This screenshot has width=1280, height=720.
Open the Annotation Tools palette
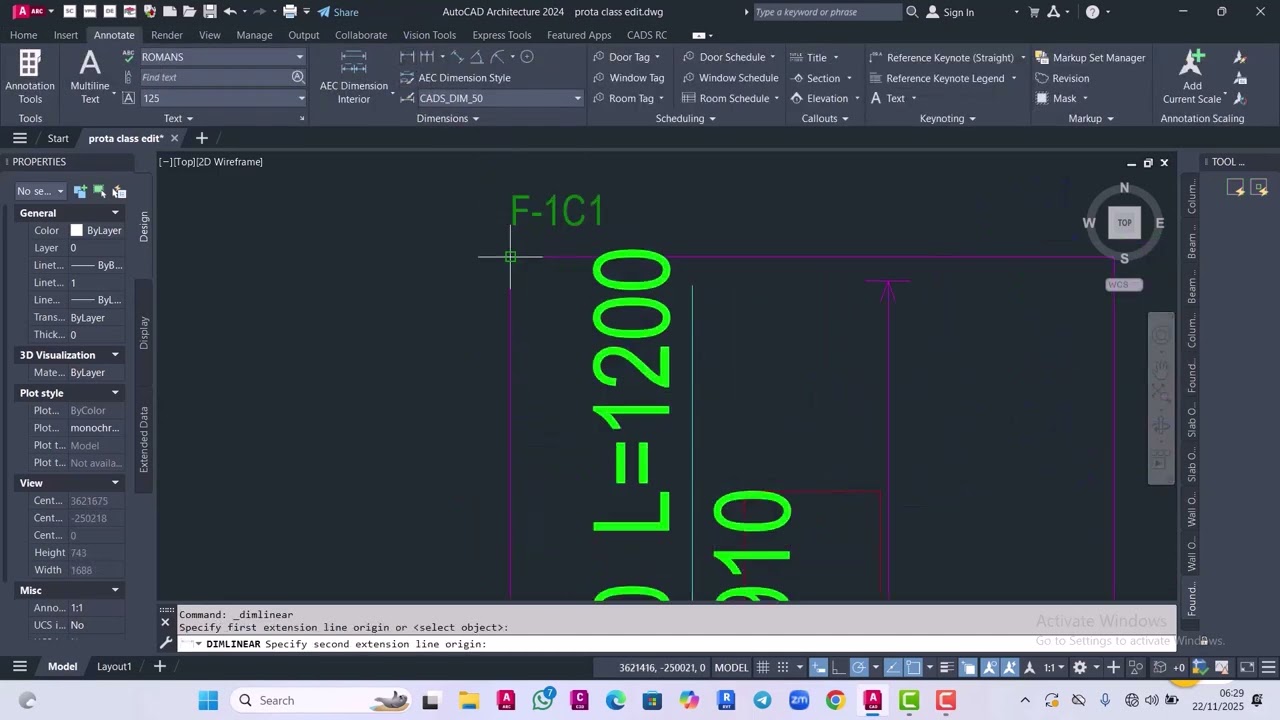point(30,77)
